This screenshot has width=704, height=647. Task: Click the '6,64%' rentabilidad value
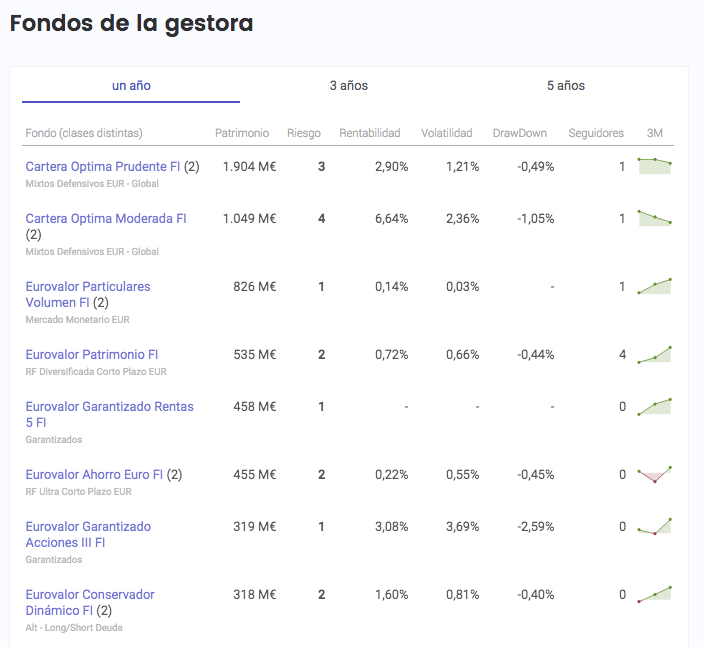coord(392,219)
